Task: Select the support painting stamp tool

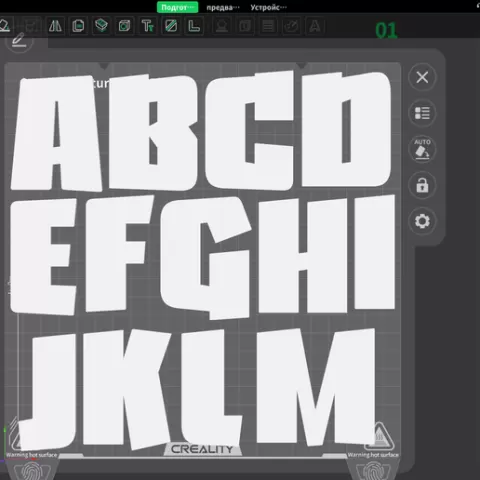Action: (x=222, y=26)
